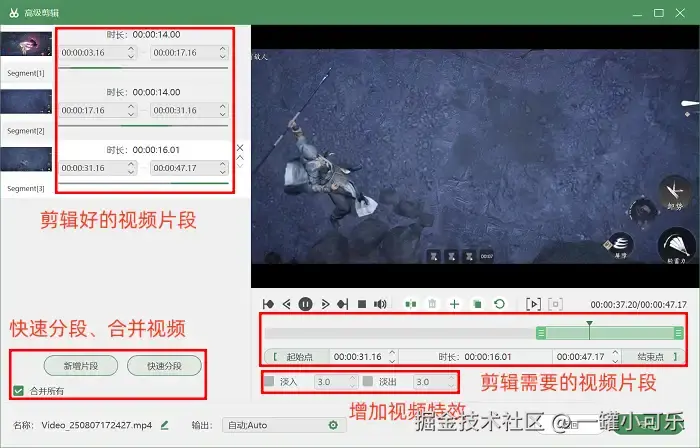Click the time readout 00:00:37.20/00:00:47.17
Image resolution: width=700 pixels, height=448 pixels.
tap(638, 305)
